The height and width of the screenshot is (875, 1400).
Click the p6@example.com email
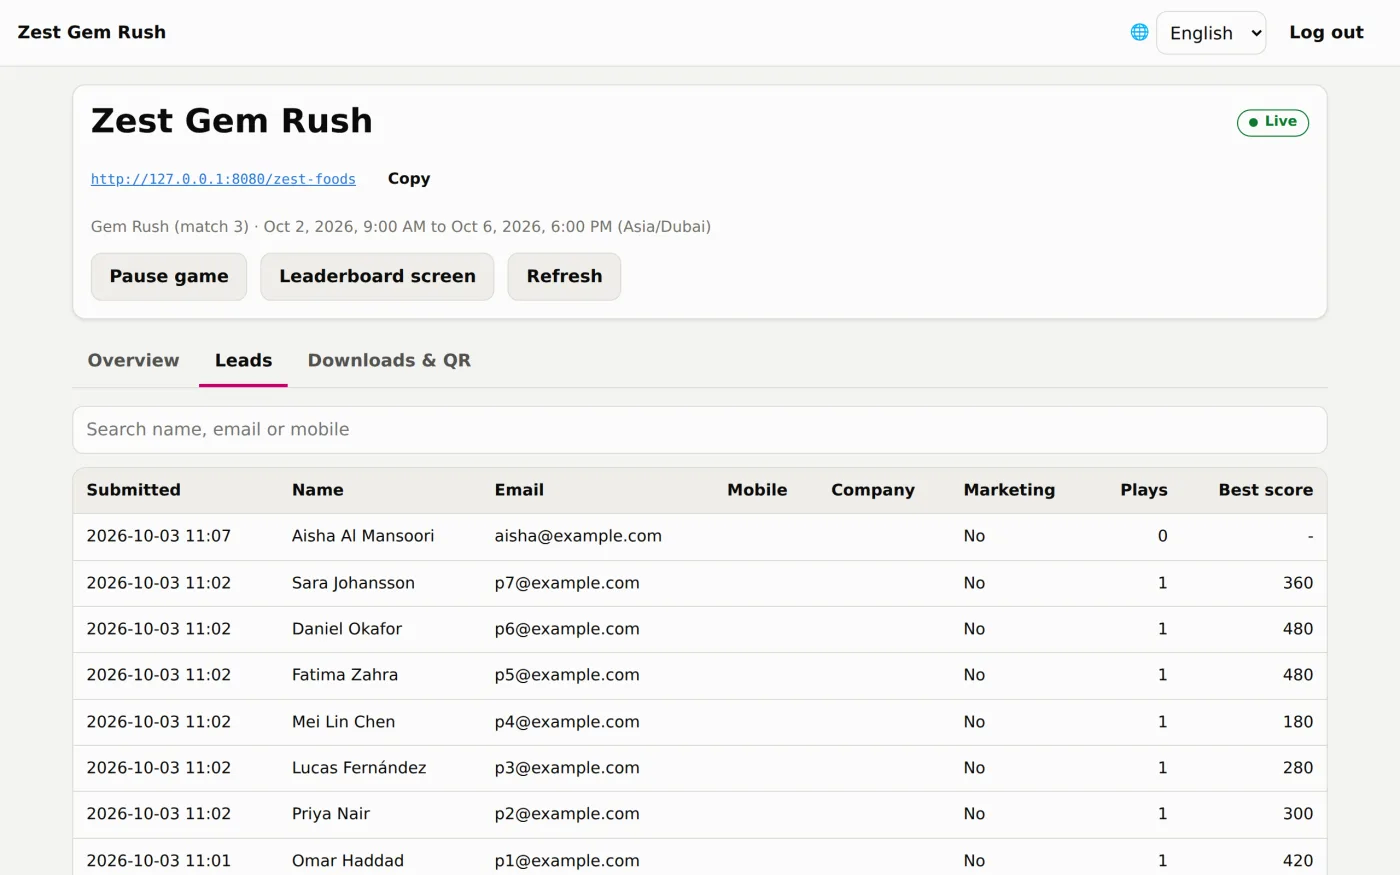click(567, 629)
